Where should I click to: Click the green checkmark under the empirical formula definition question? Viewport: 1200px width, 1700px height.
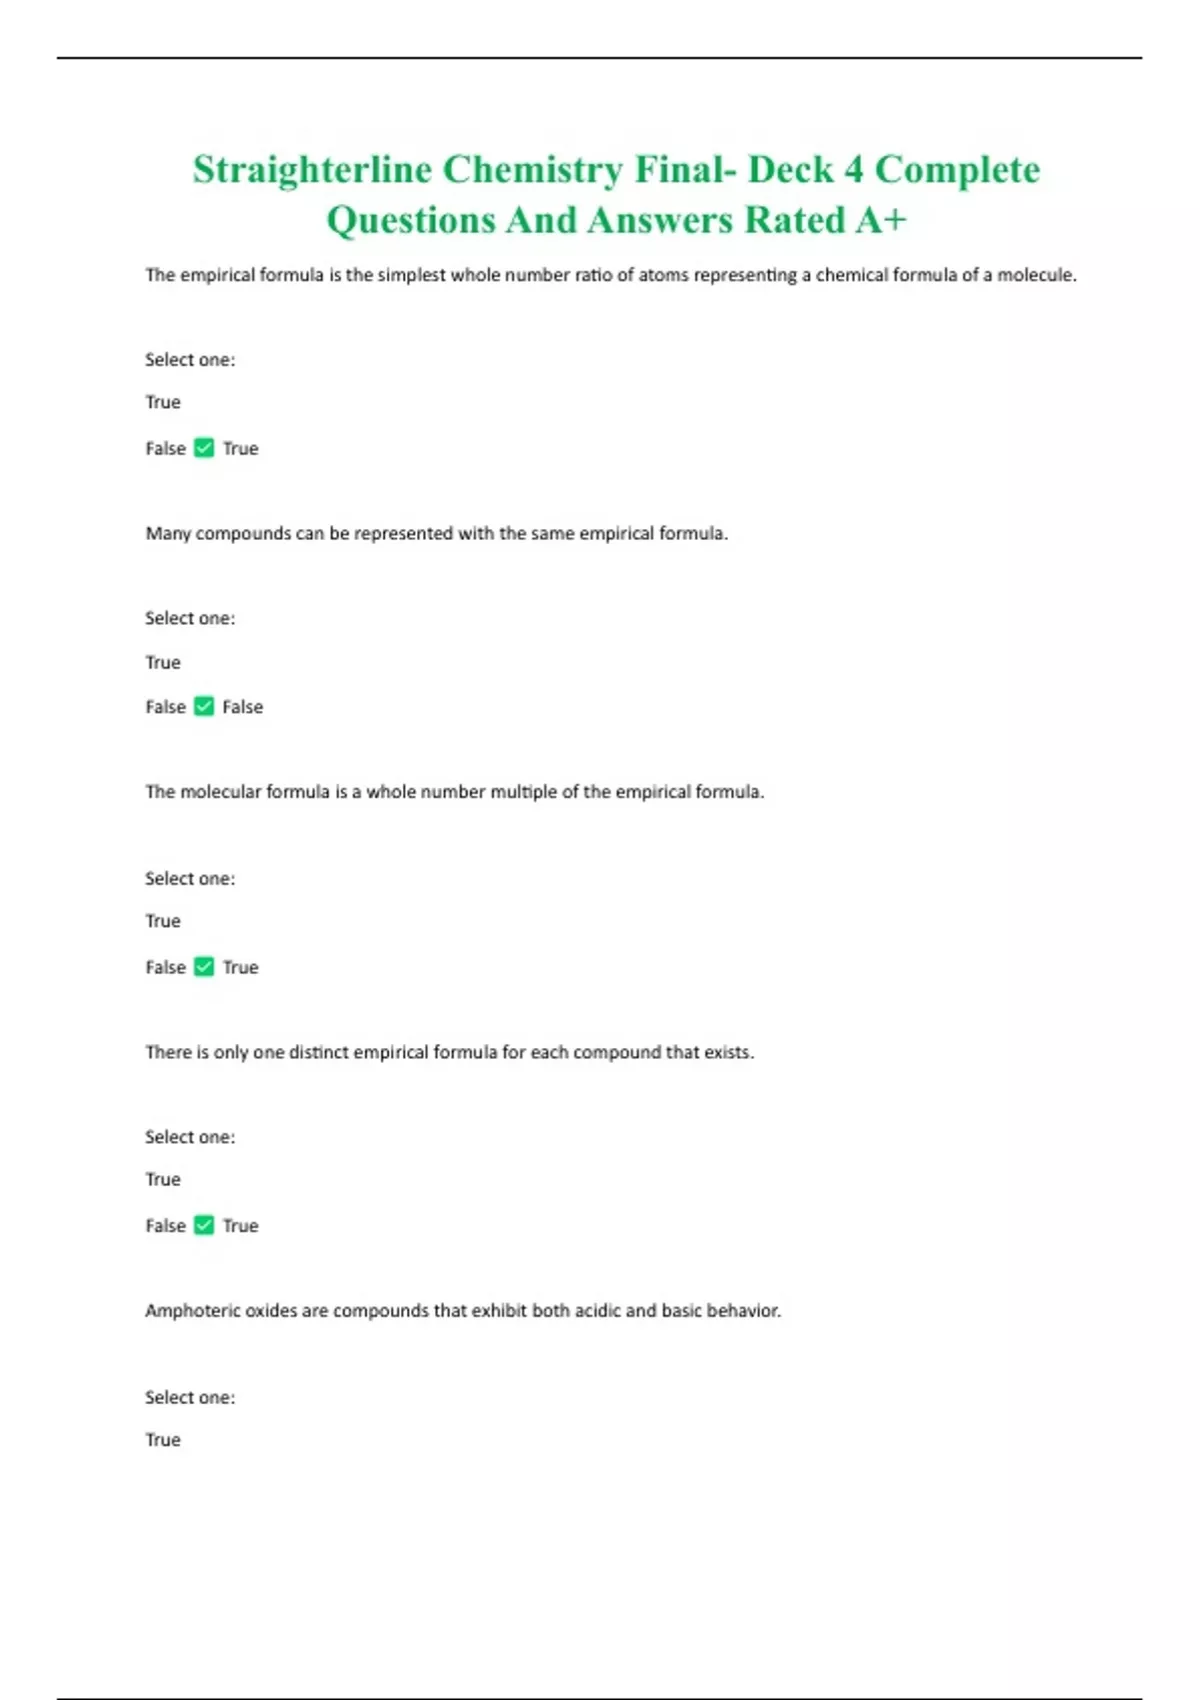click(204, 448)
